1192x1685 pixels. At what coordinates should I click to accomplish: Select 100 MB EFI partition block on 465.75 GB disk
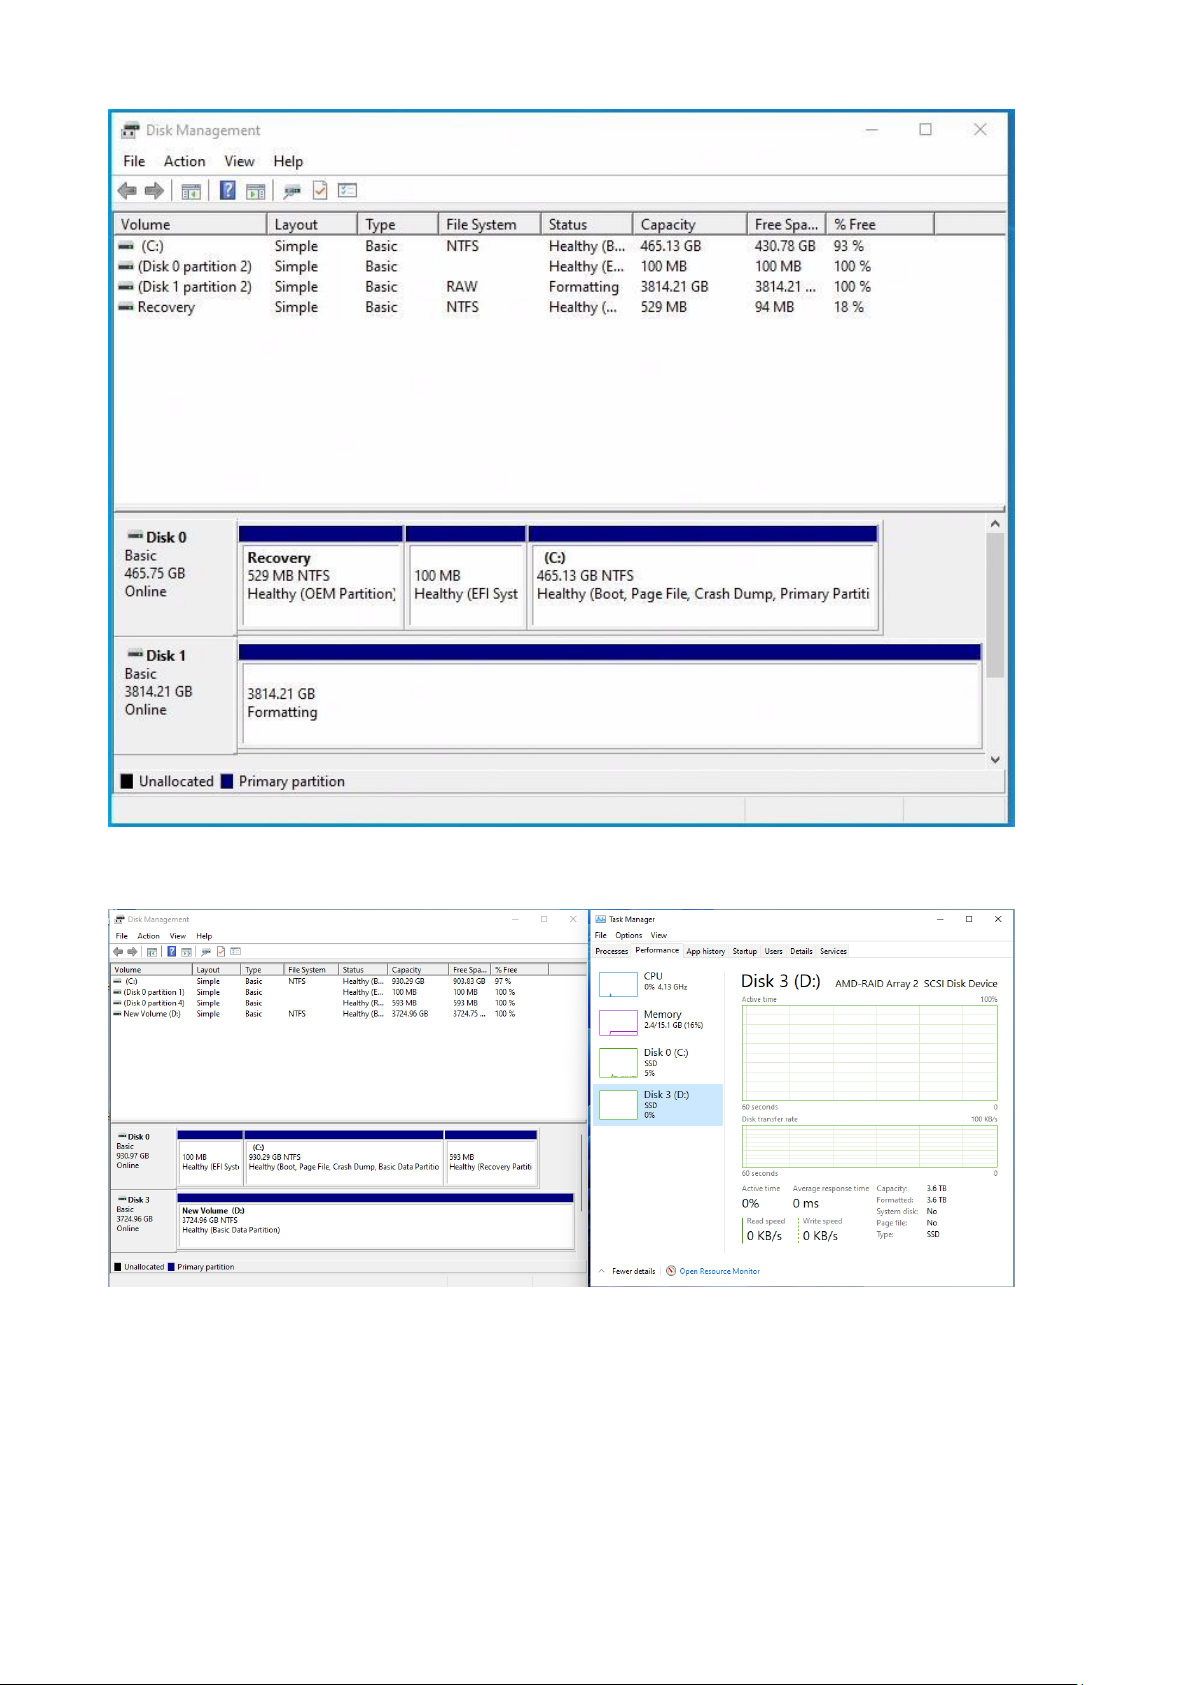(x=466, y=577)
